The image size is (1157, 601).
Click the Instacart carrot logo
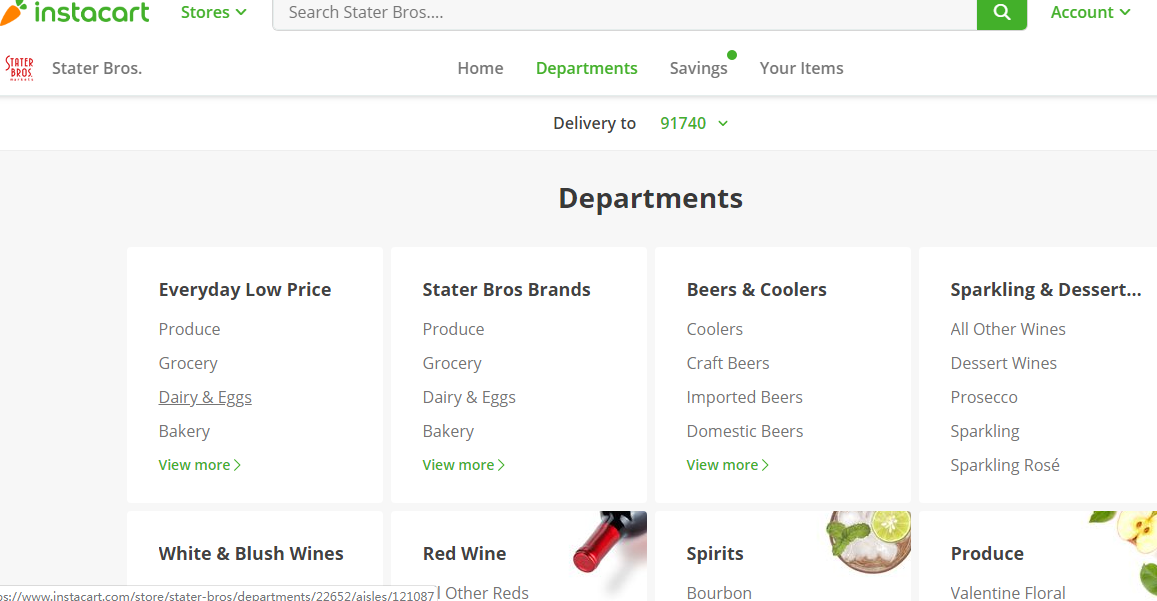(x=75, y=12)
